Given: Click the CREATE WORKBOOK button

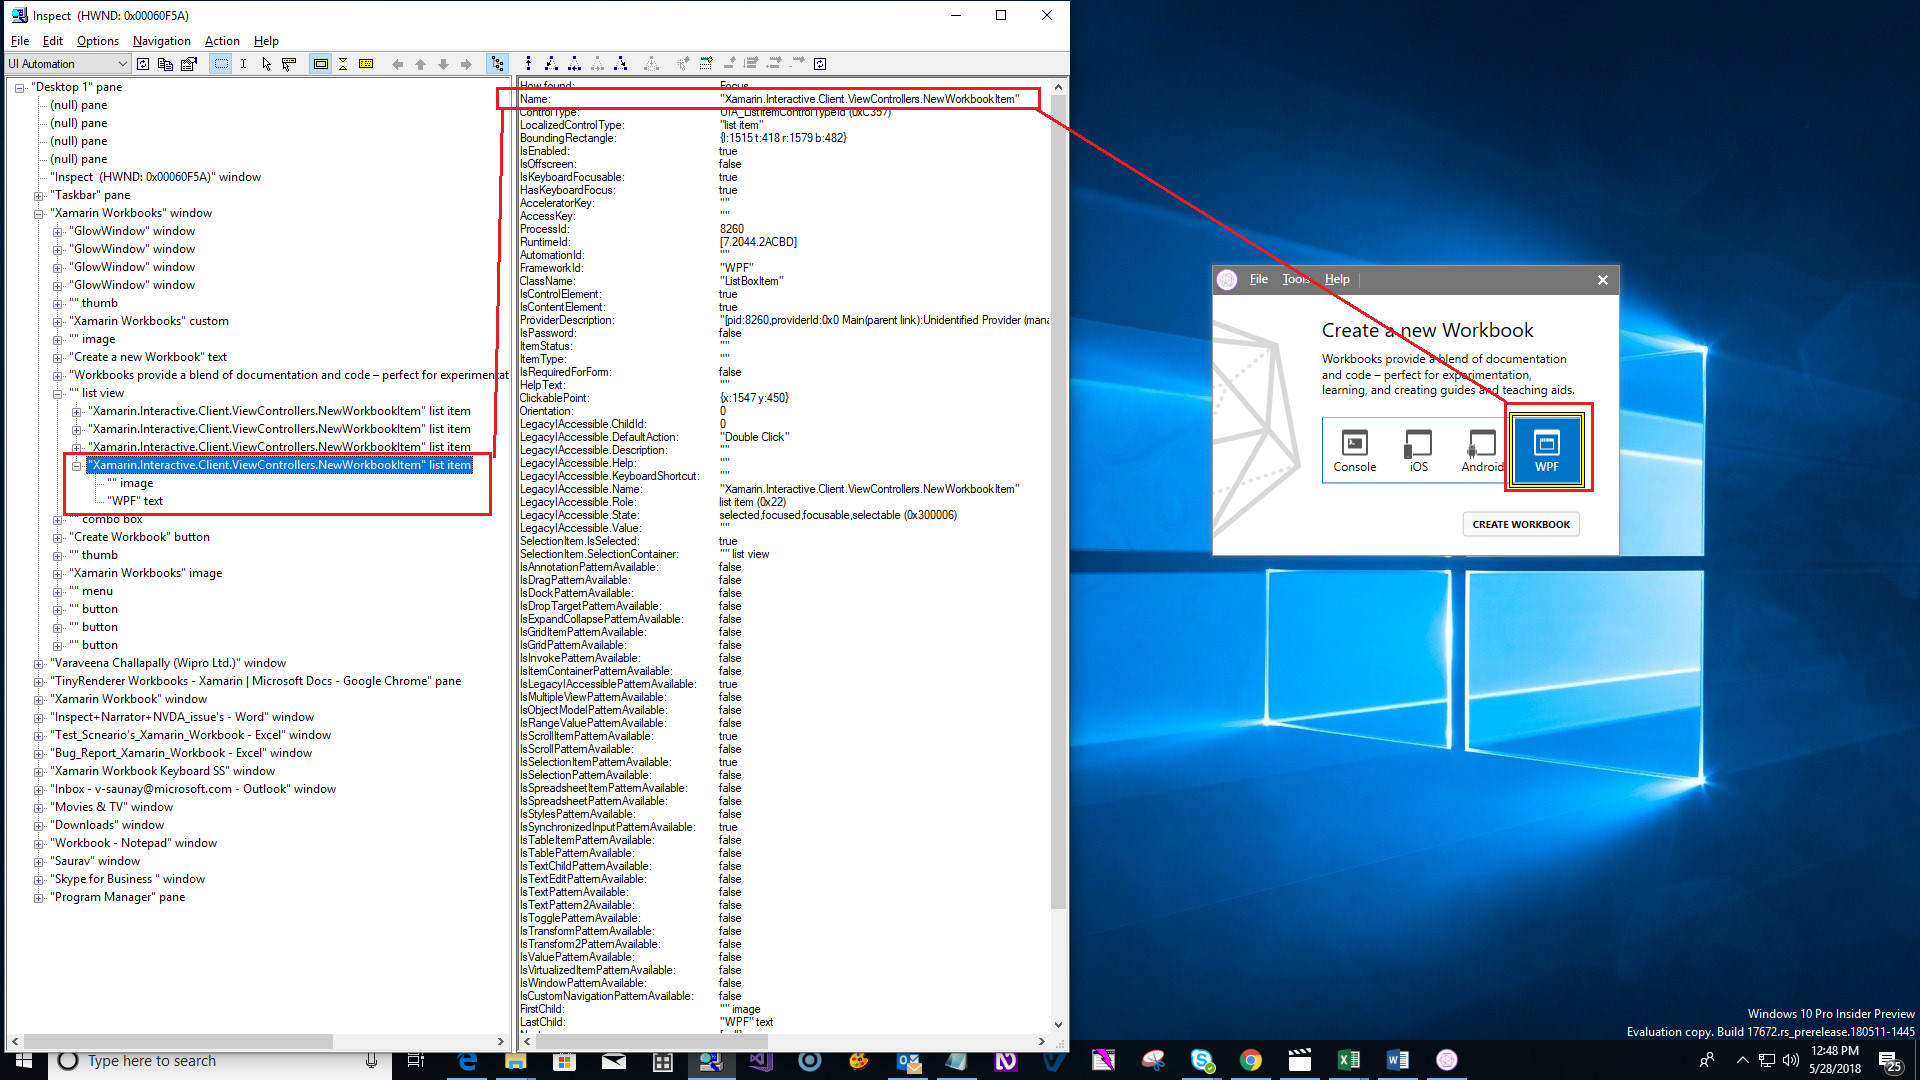Looking at the screenshot, I should tap(1521, 524).
